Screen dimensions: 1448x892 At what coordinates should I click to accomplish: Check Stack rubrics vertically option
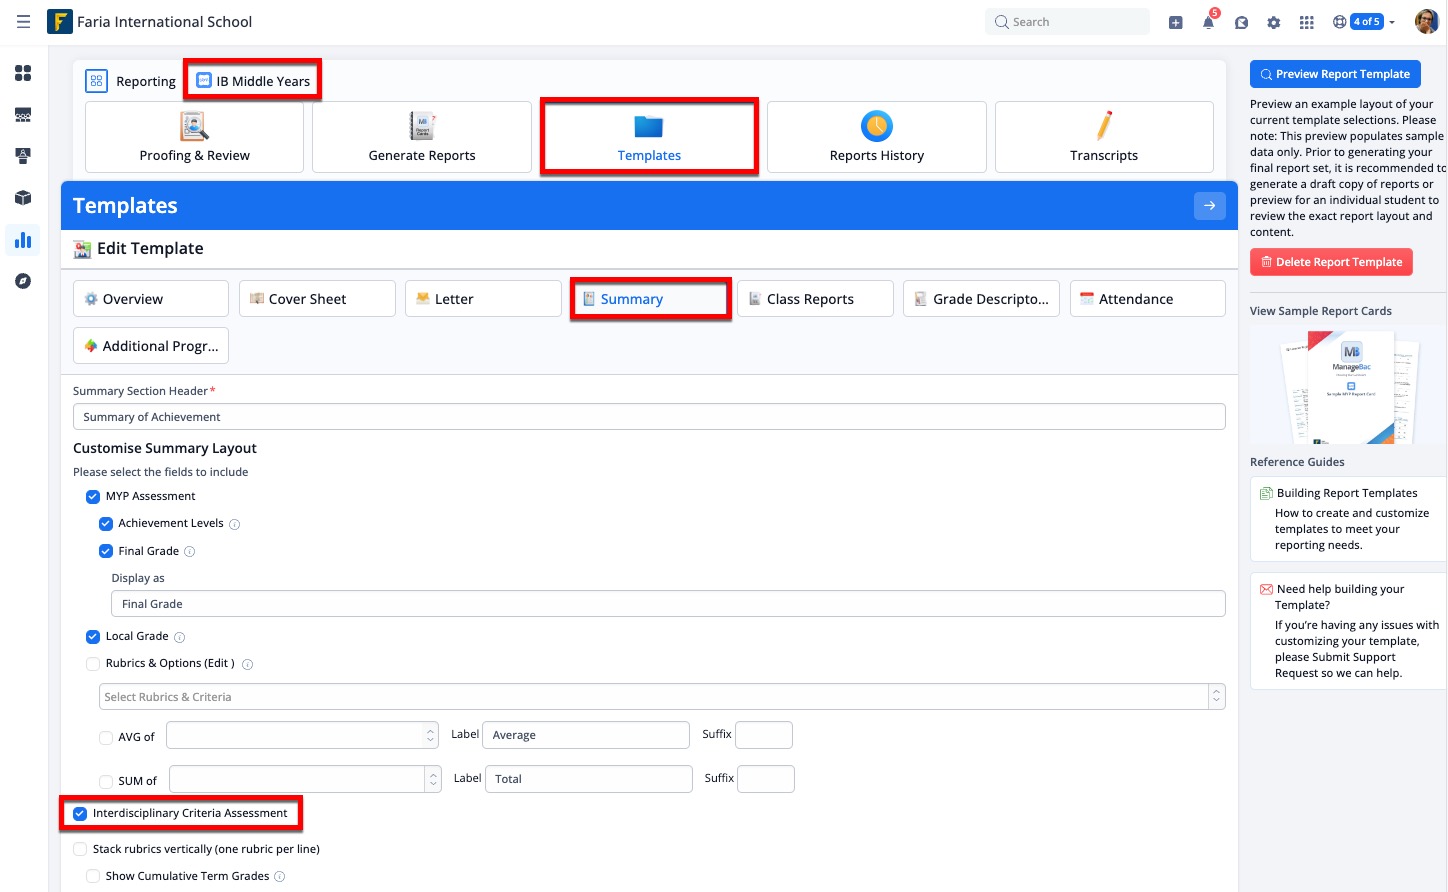coord(80,849)
